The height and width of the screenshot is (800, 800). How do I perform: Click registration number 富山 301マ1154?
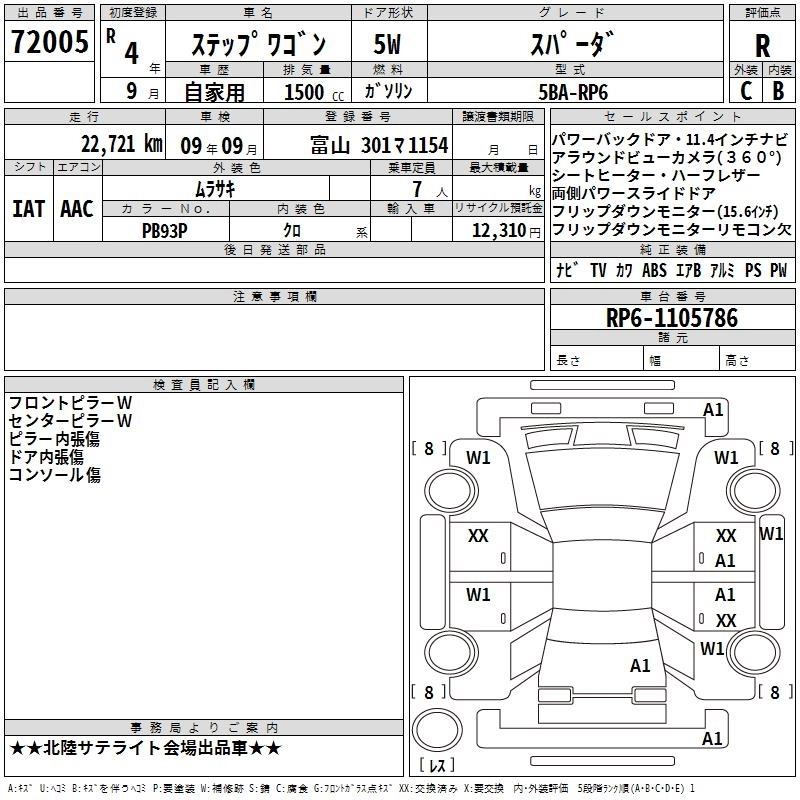coord(379,145)
